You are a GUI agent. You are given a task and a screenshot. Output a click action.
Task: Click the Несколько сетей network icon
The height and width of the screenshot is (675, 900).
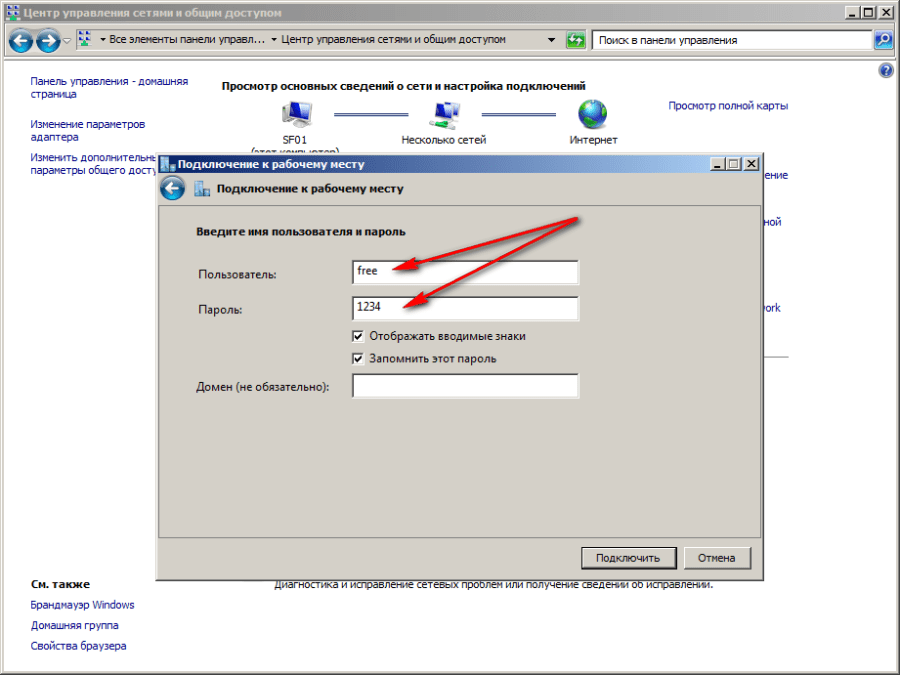pyautogui.click(x=445, y=113)
